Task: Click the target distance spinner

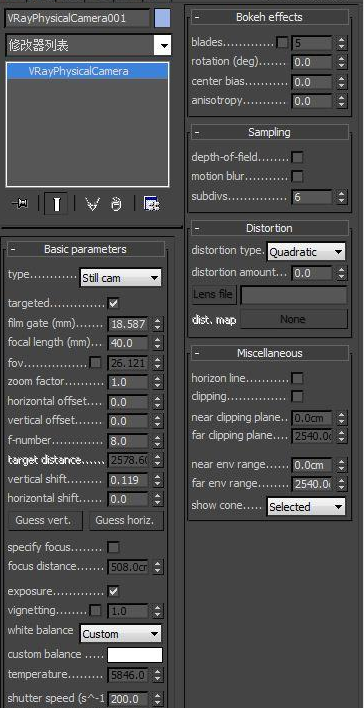Action: click(x=157, y=461)
